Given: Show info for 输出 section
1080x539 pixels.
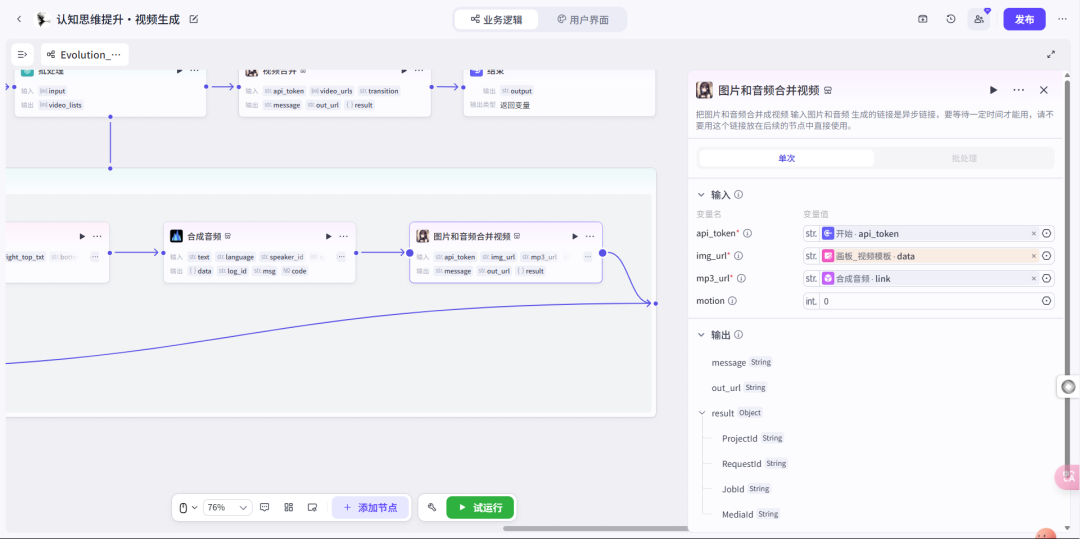Looking at the screenshot, I should 738,335.
